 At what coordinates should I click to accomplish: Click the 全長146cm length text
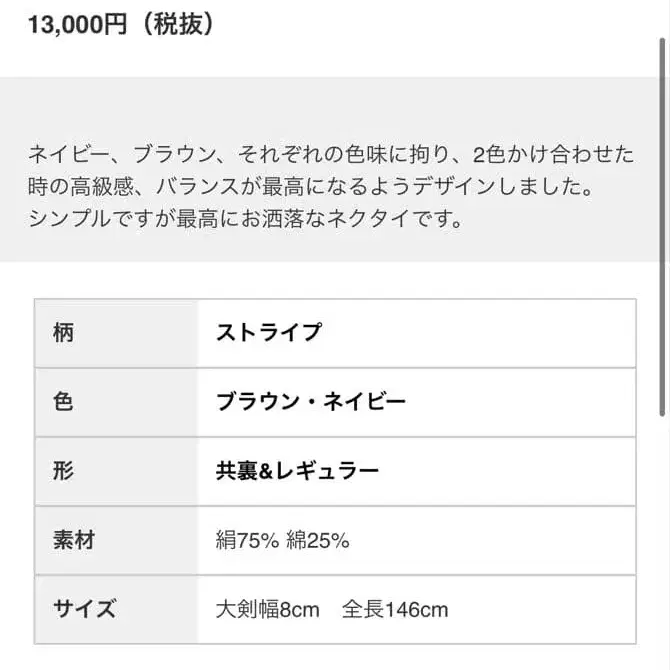395,608
